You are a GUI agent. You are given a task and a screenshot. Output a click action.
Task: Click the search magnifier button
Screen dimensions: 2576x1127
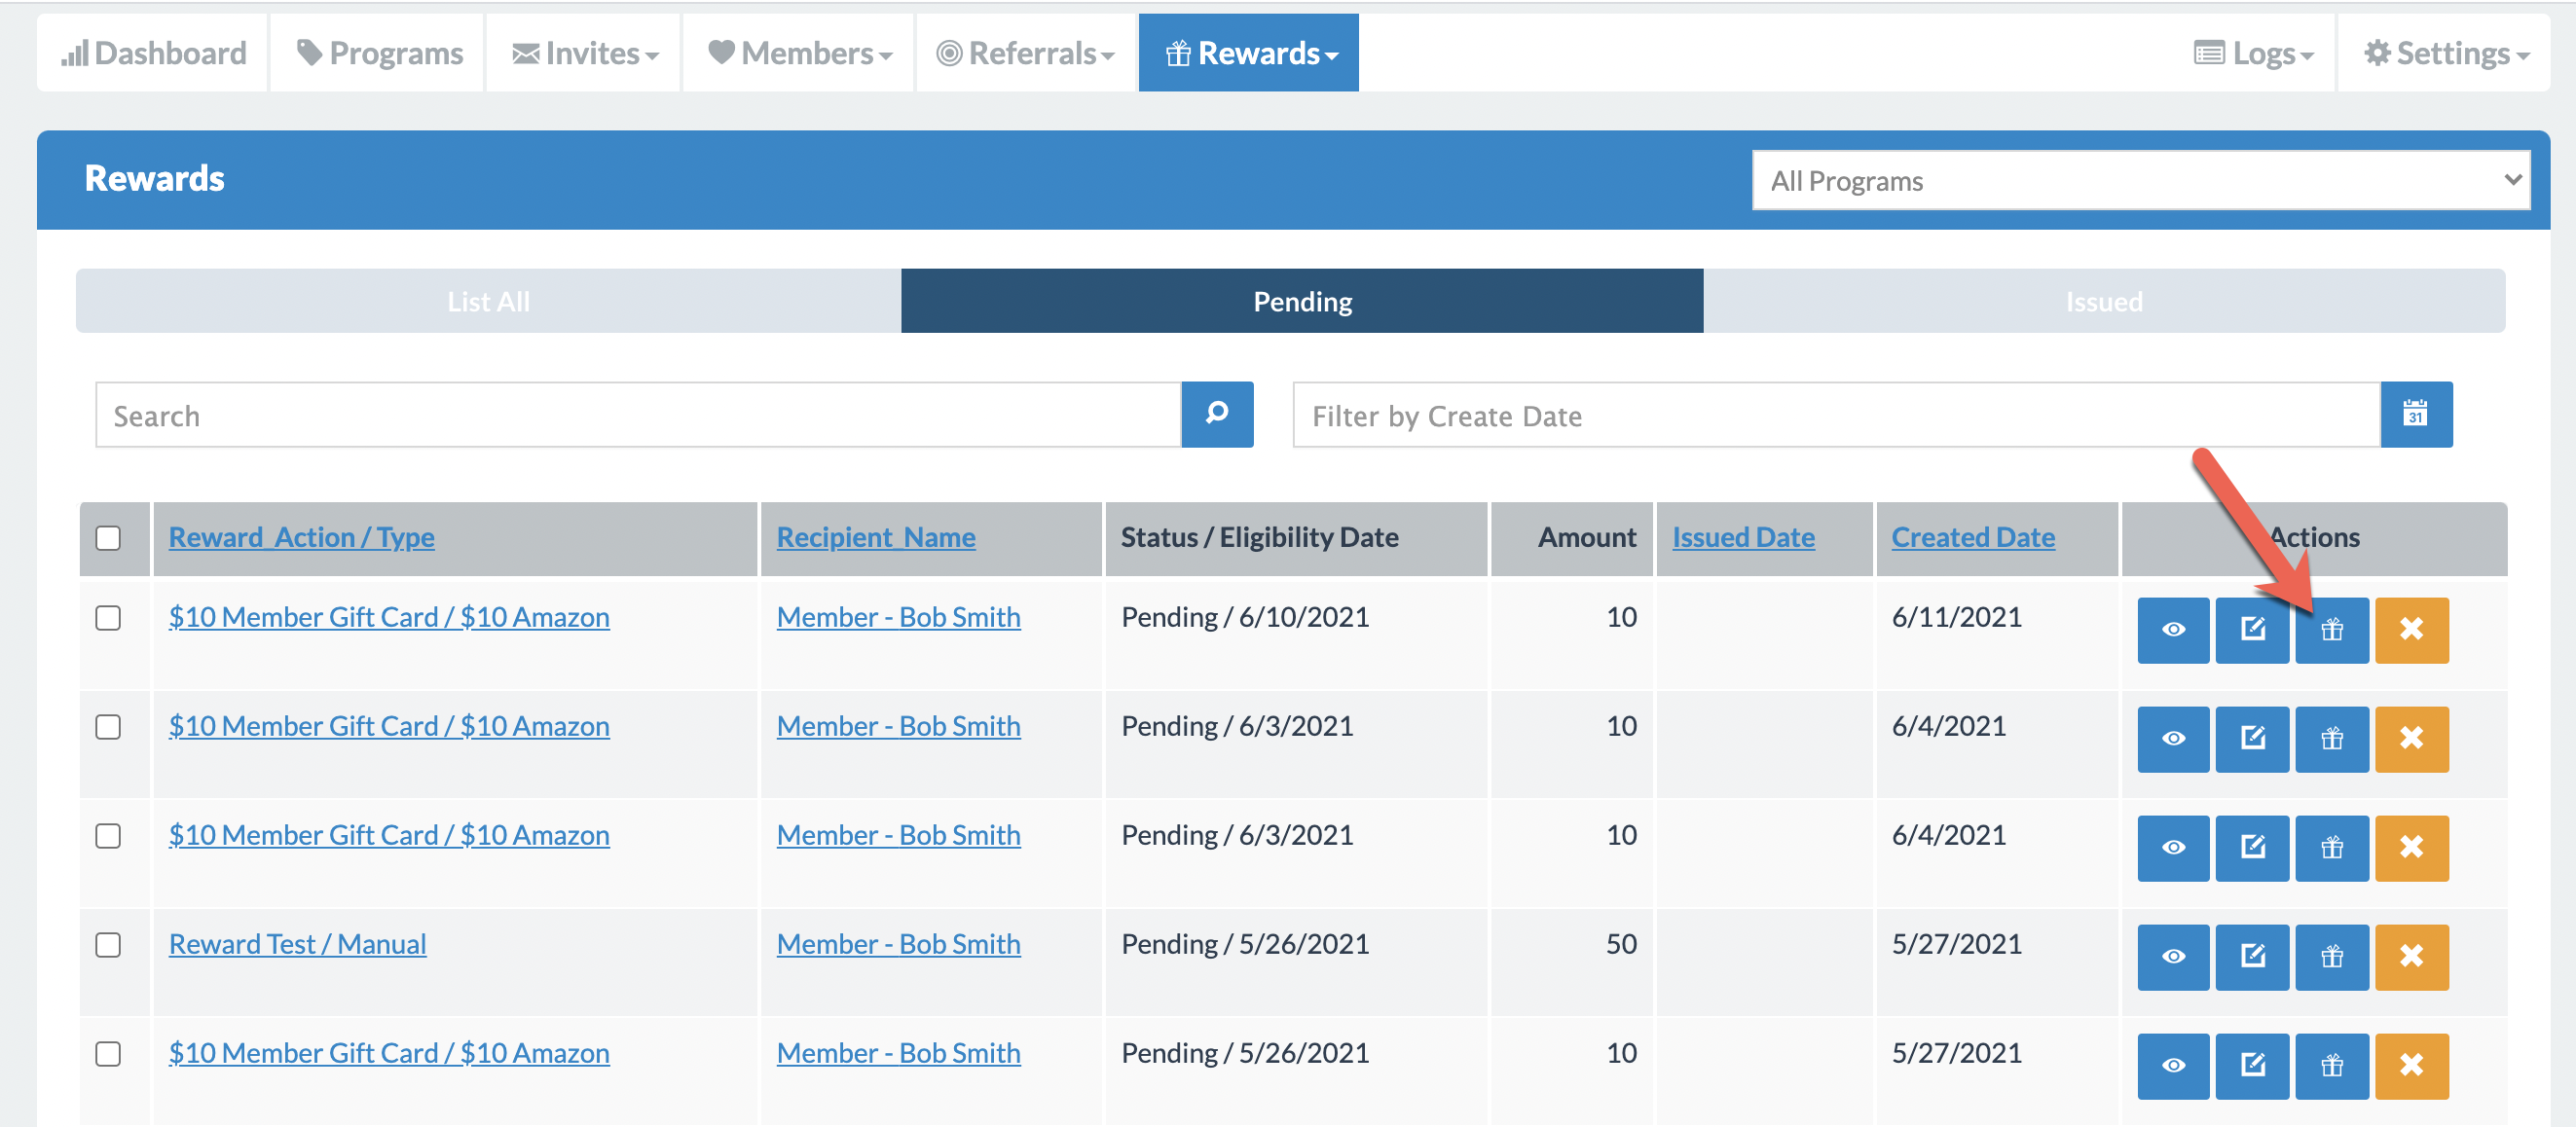click(1216, 414)
